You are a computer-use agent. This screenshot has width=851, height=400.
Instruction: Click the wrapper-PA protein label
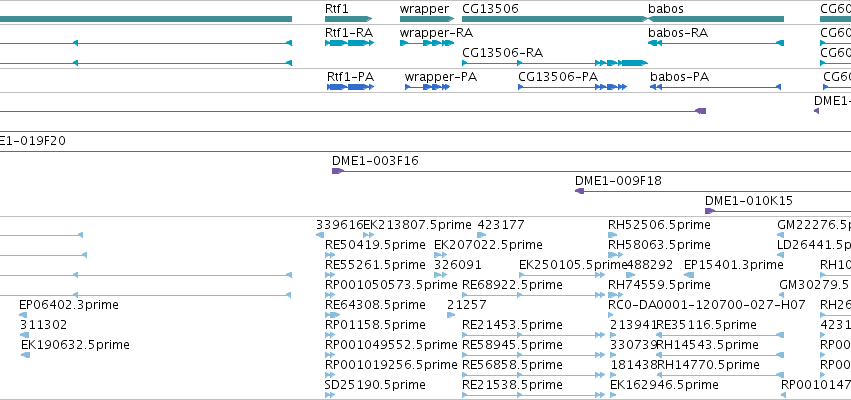(440, 77)
